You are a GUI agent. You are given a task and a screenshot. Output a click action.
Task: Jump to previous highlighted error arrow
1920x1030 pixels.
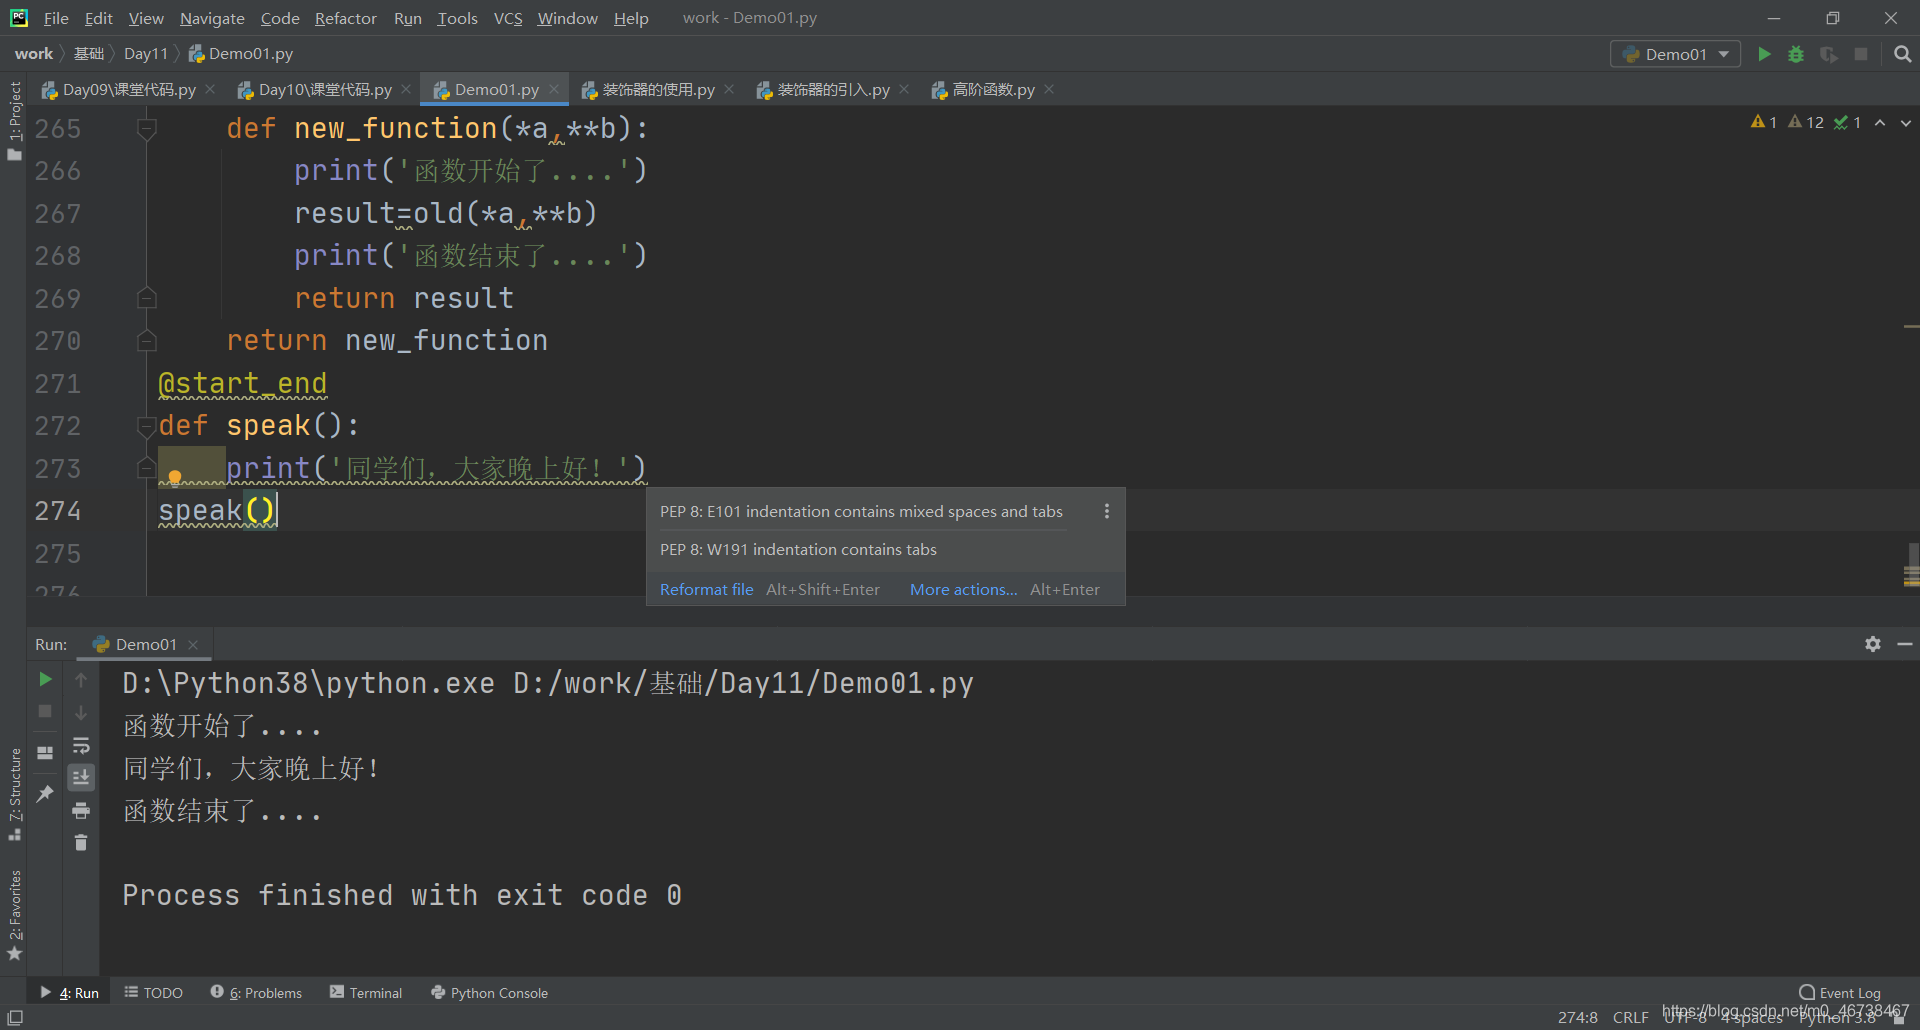(1880, 122)
